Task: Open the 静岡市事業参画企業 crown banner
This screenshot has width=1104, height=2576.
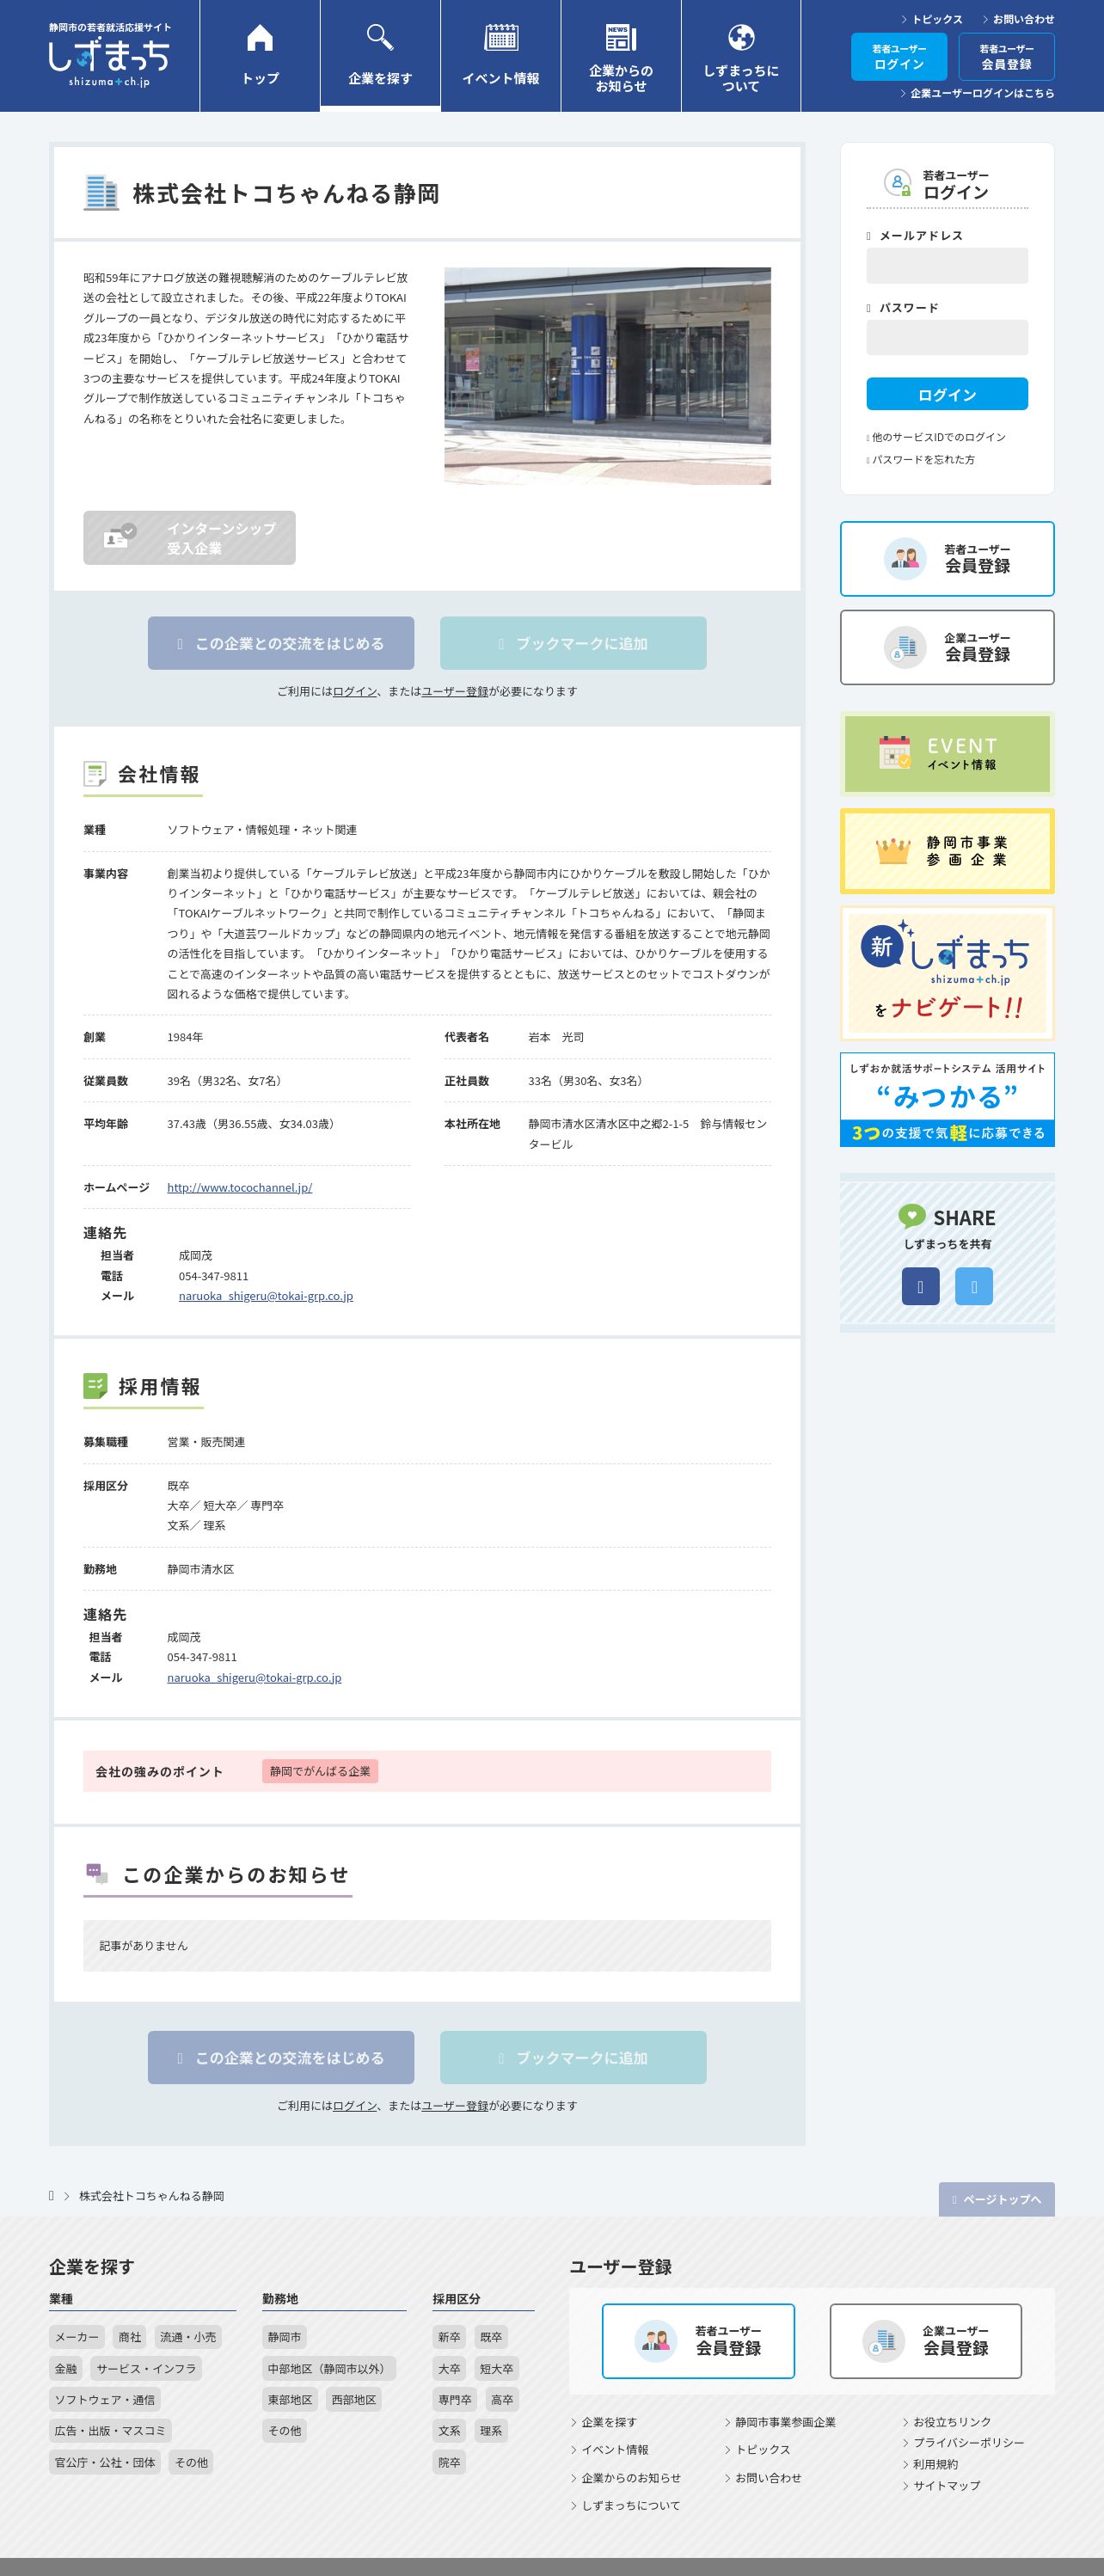Action: pos(947,851)
